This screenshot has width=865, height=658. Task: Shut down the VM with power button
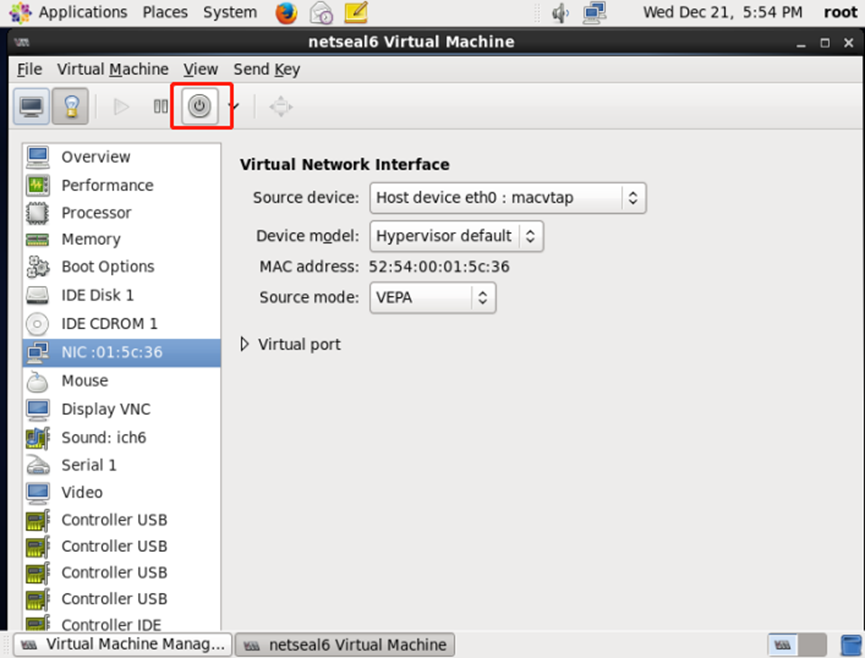[200, 106]
